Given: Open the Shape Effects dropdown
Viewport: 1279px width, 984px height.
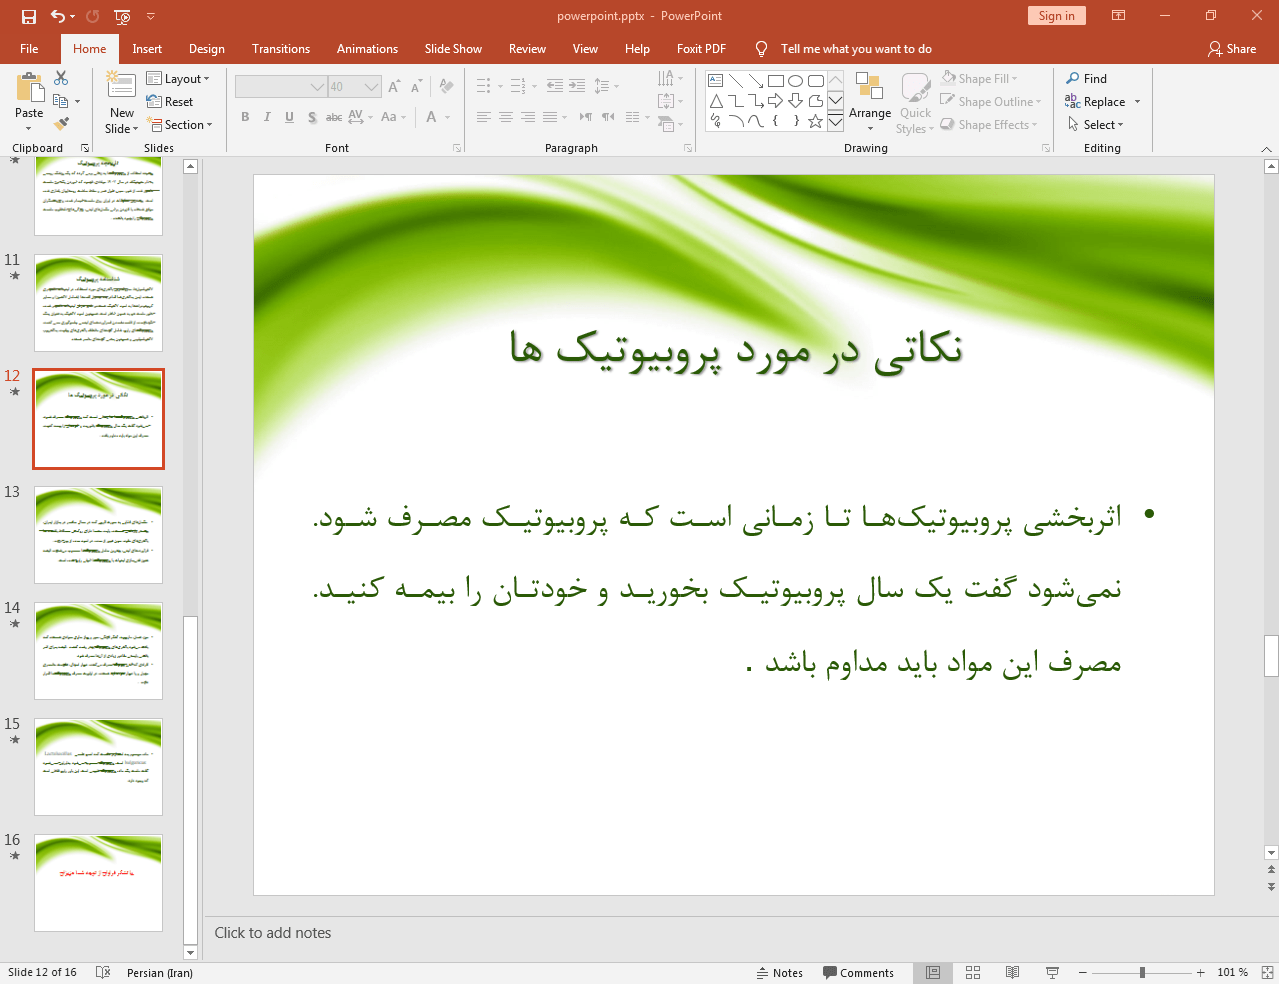Looking at the screenshot, I should click(x=989, y=124).
